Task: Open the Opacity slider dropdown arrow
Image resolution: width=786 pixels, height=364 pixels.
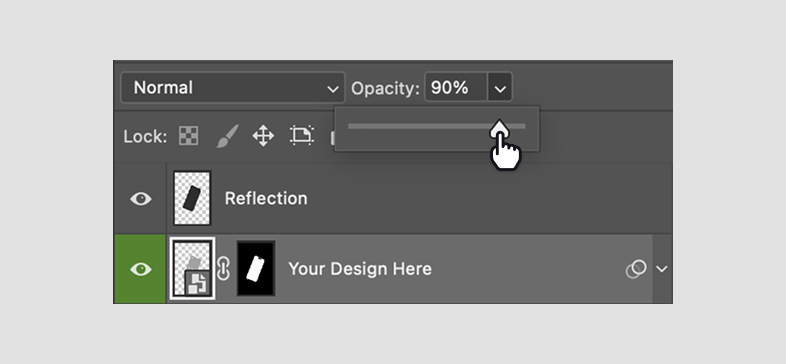Action: pyautogui.click(x=500, y=88)
